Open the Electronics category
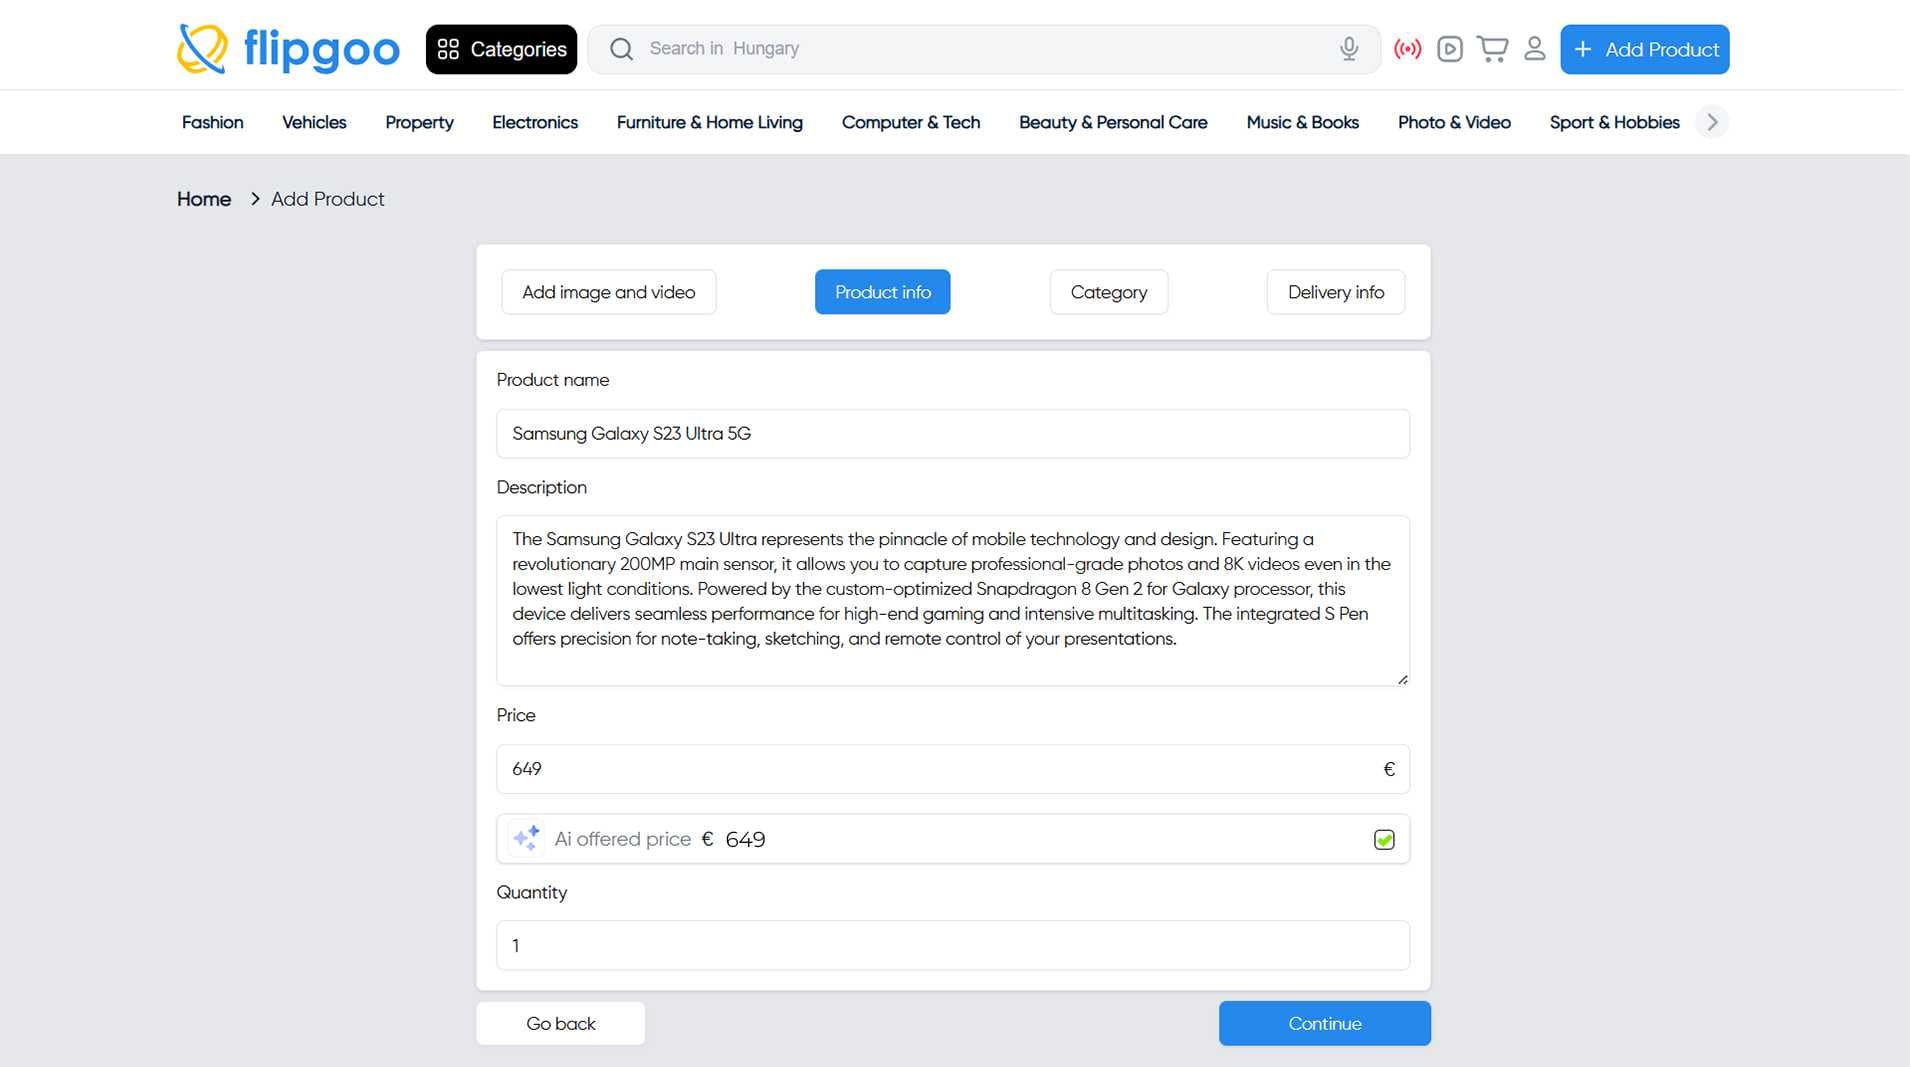The height and width of the screenshot is (1067, 1910). (534, 122)
